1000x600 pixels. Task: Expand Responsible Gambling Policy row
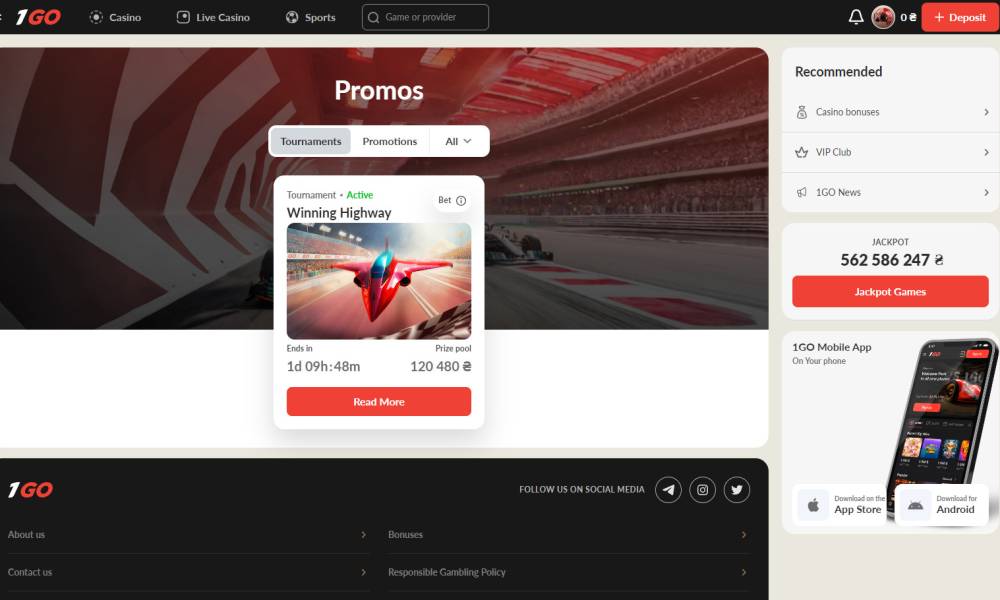click(x=567, y=572)
